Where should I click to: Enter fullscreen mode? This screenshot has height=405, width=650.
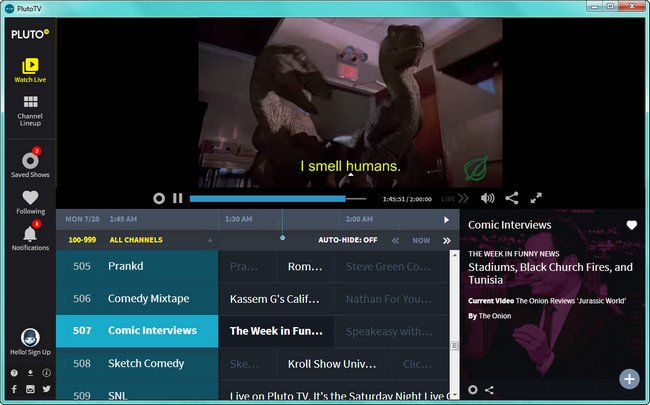[x=536, y=198]
